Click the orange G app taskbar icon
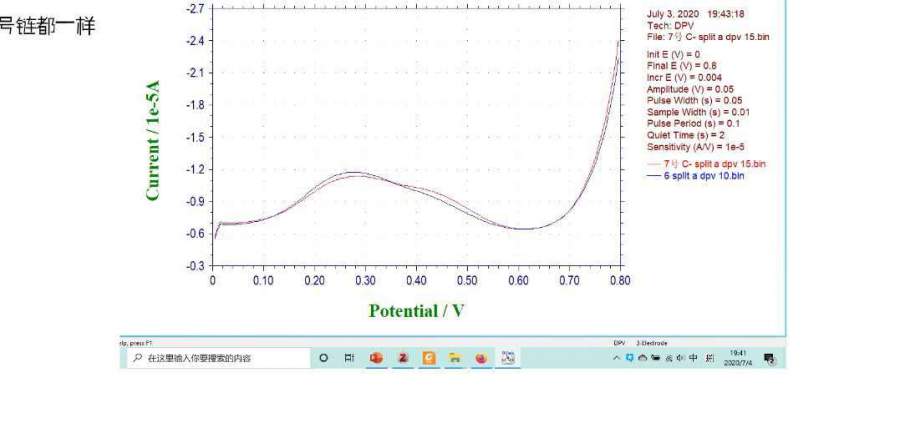This screenshot has width=900, height=448. 429,358
